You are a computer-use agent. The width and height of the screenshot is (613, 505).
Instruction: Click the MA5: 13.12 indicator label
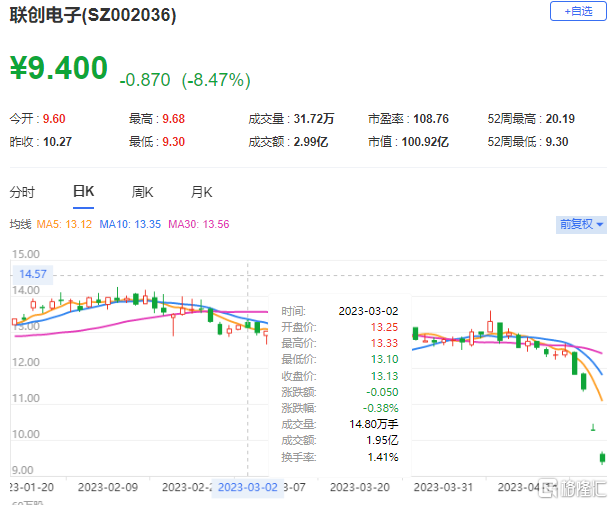click(64, 224)
